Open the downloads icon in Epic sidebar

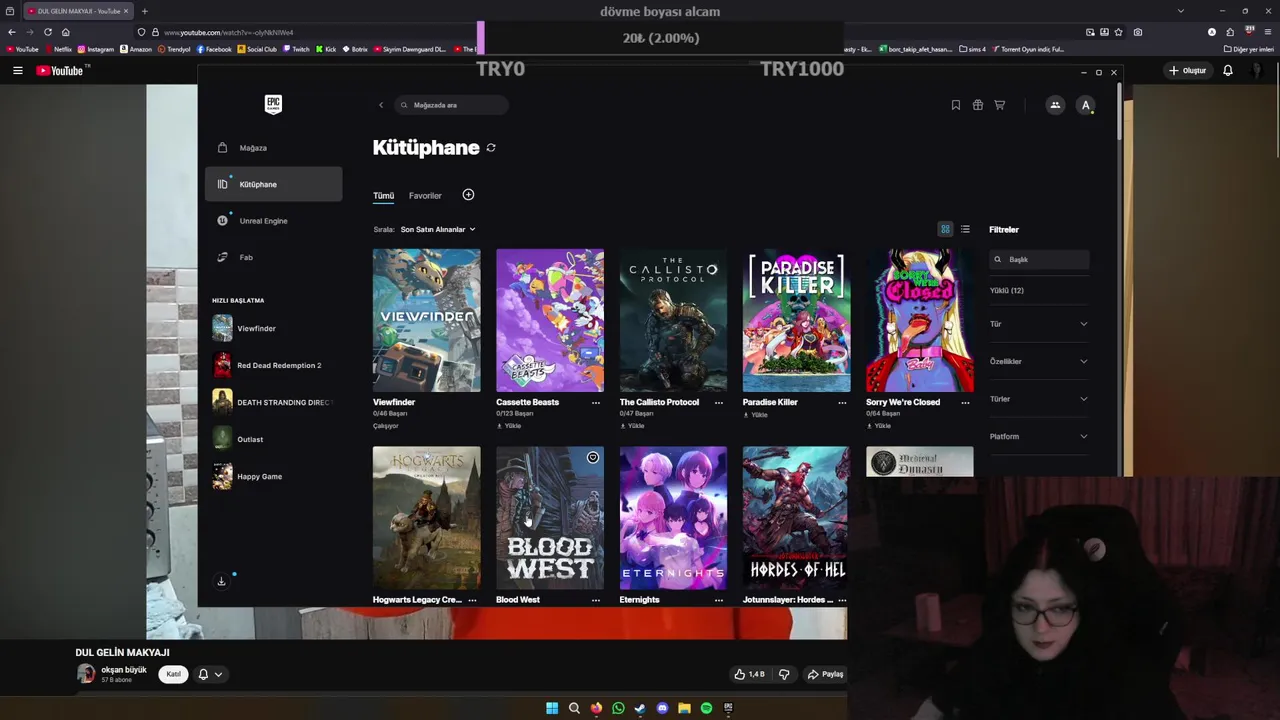coord(222,581)
